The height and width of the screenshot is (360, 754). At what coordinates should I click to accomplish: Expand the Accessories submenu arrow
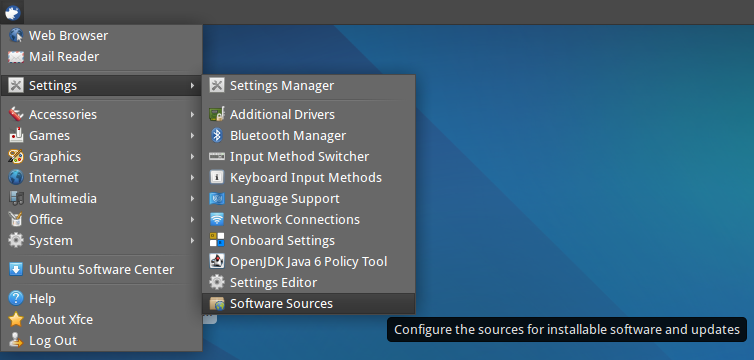[192, 114]
